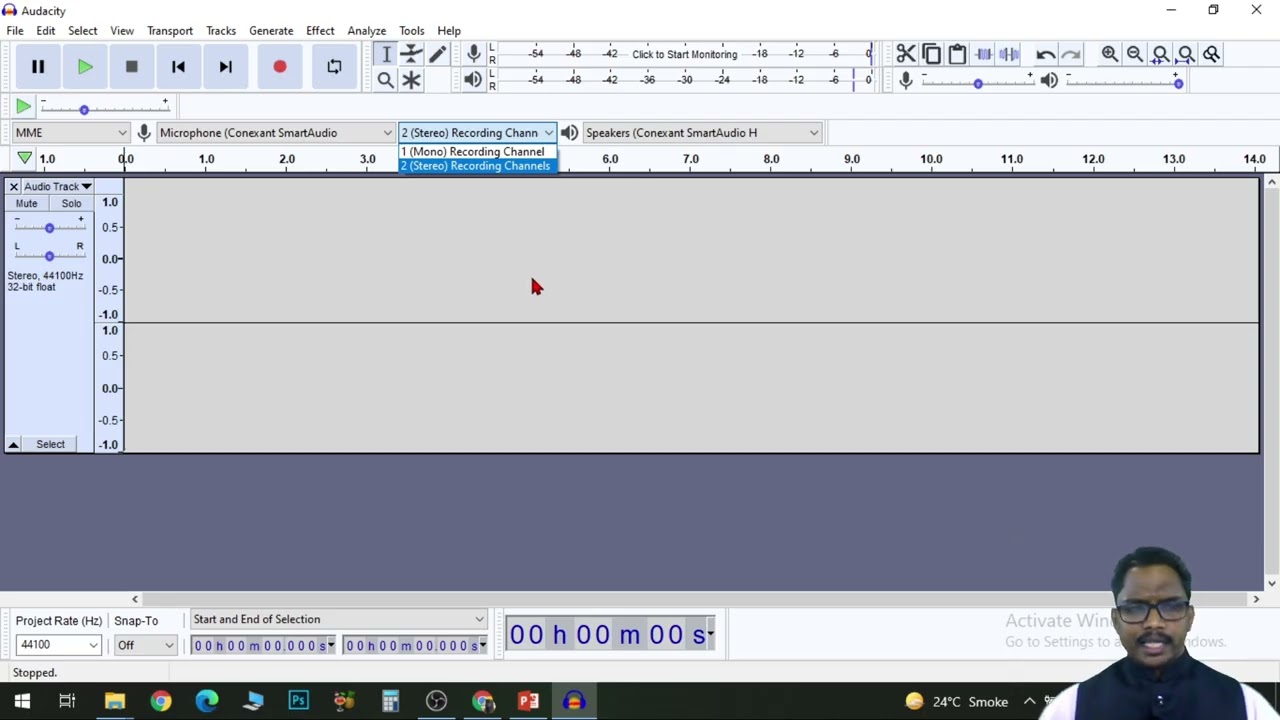Skip to the end of the project
Viewport: 1280px width, 720px height.
tap(225, 67)
